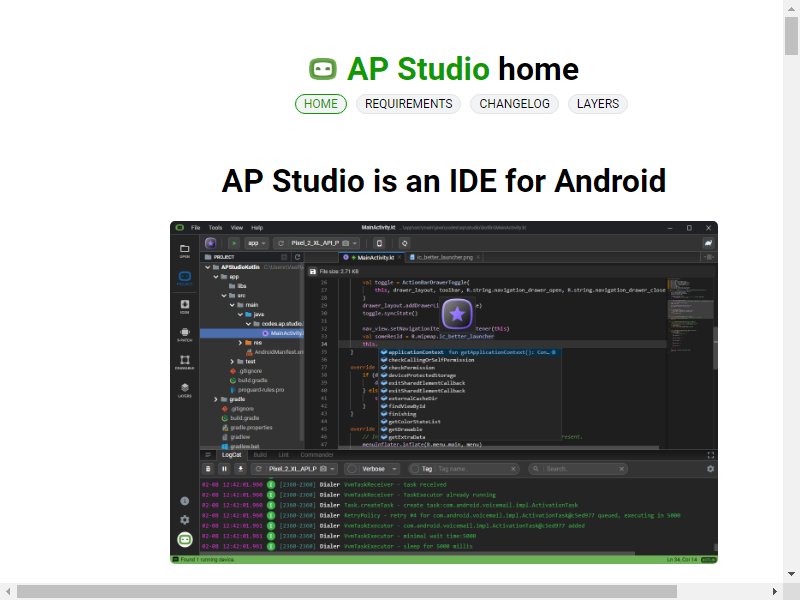Image resolution: width=800 pixels, height=600 pixels.
Task: Open the View menu
Action: 237,228
